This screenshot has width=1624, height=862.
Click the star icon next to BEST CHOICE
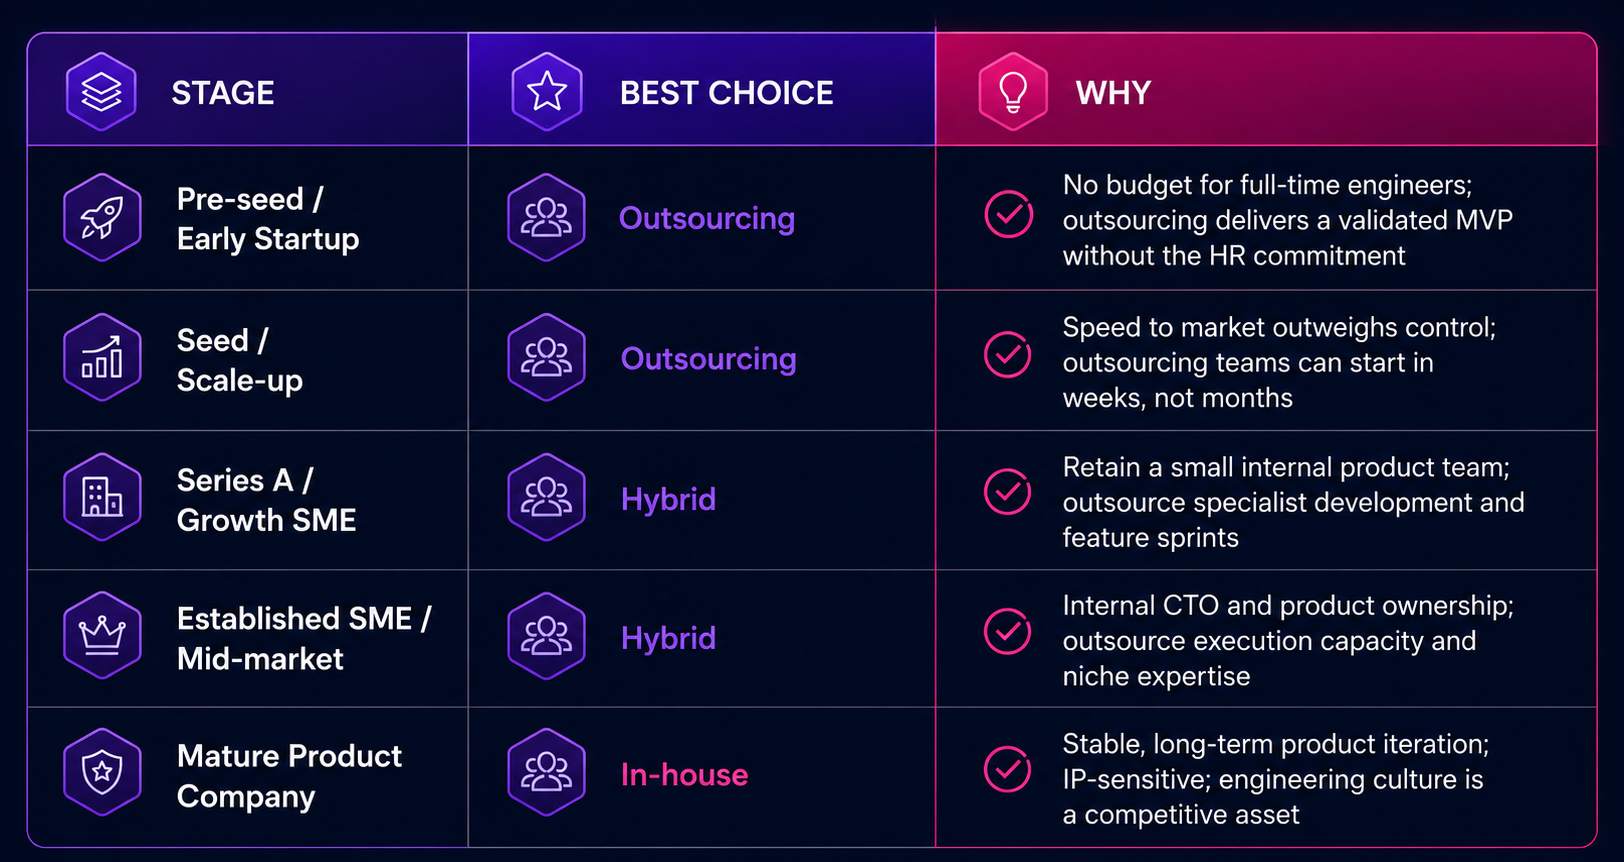coord(547,92)
